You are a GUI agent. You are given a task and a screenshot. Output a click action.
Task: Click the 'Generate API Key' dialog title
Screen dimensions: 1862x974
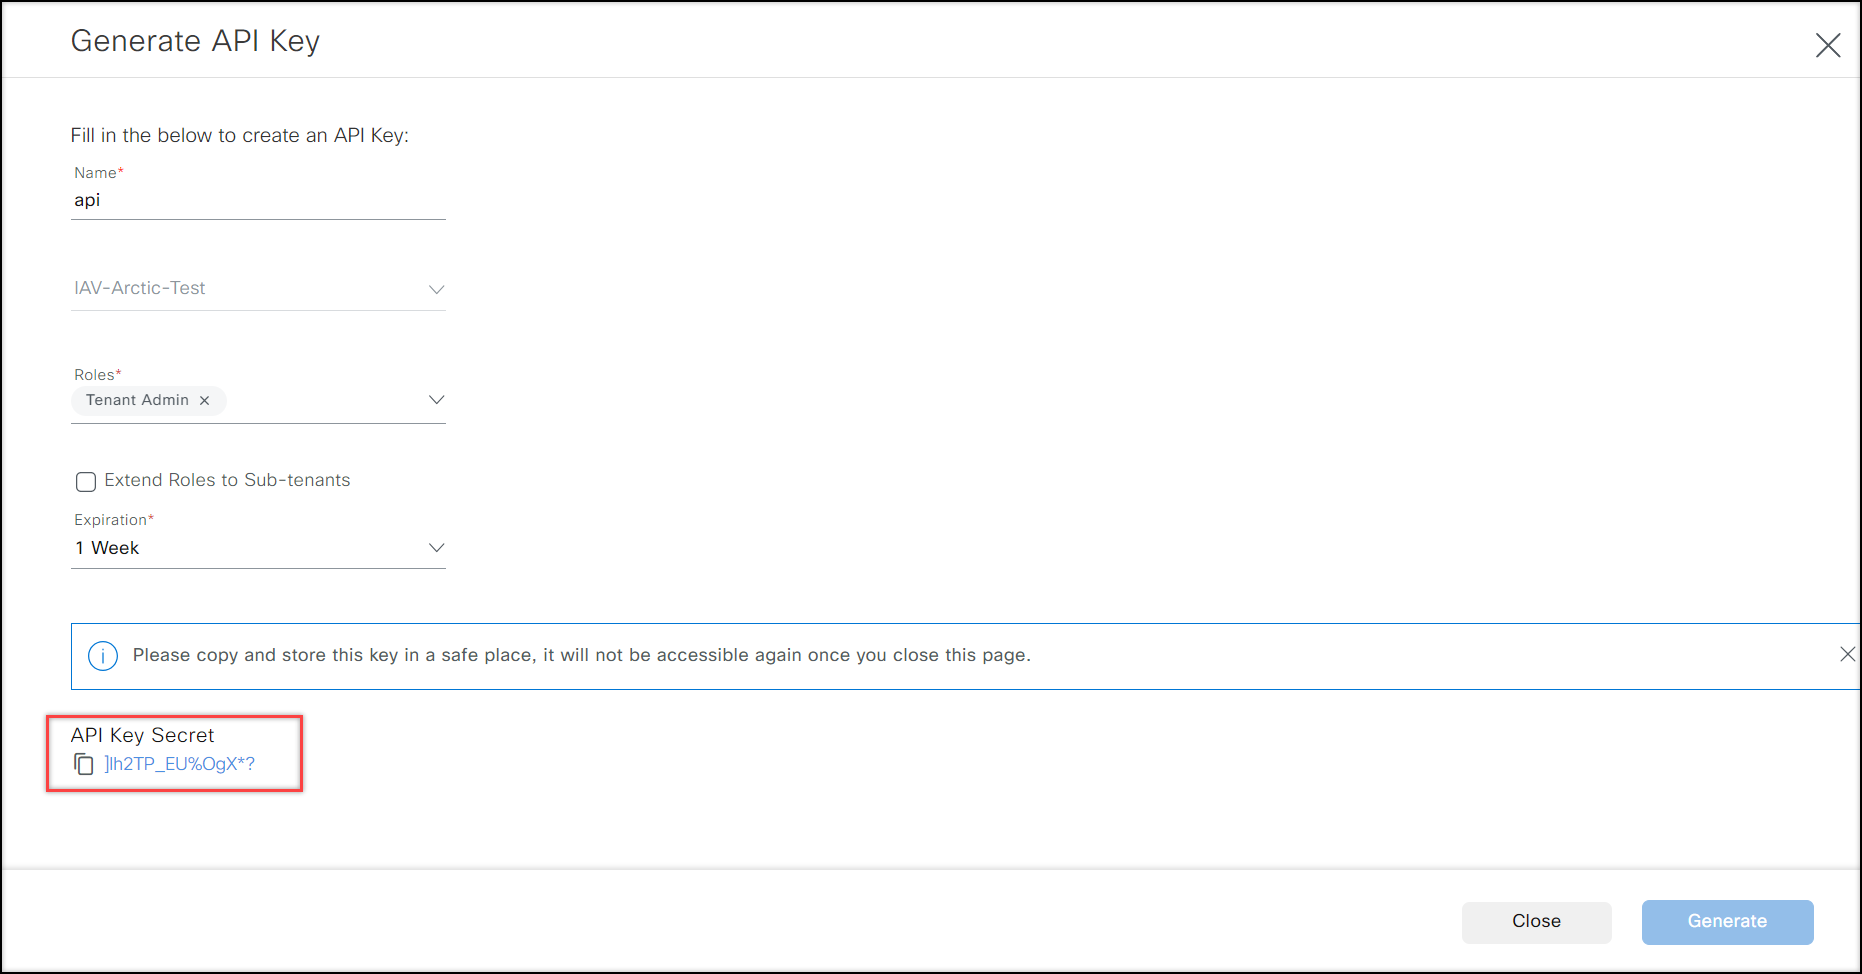tap(195, 41)
